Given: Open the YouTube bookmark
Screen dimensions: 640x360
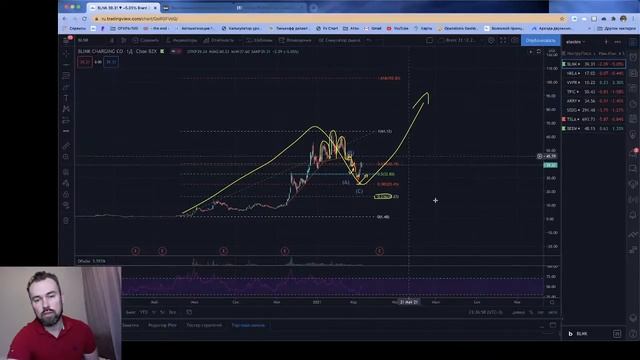Looking at the screenshot, I should point(398,29).
